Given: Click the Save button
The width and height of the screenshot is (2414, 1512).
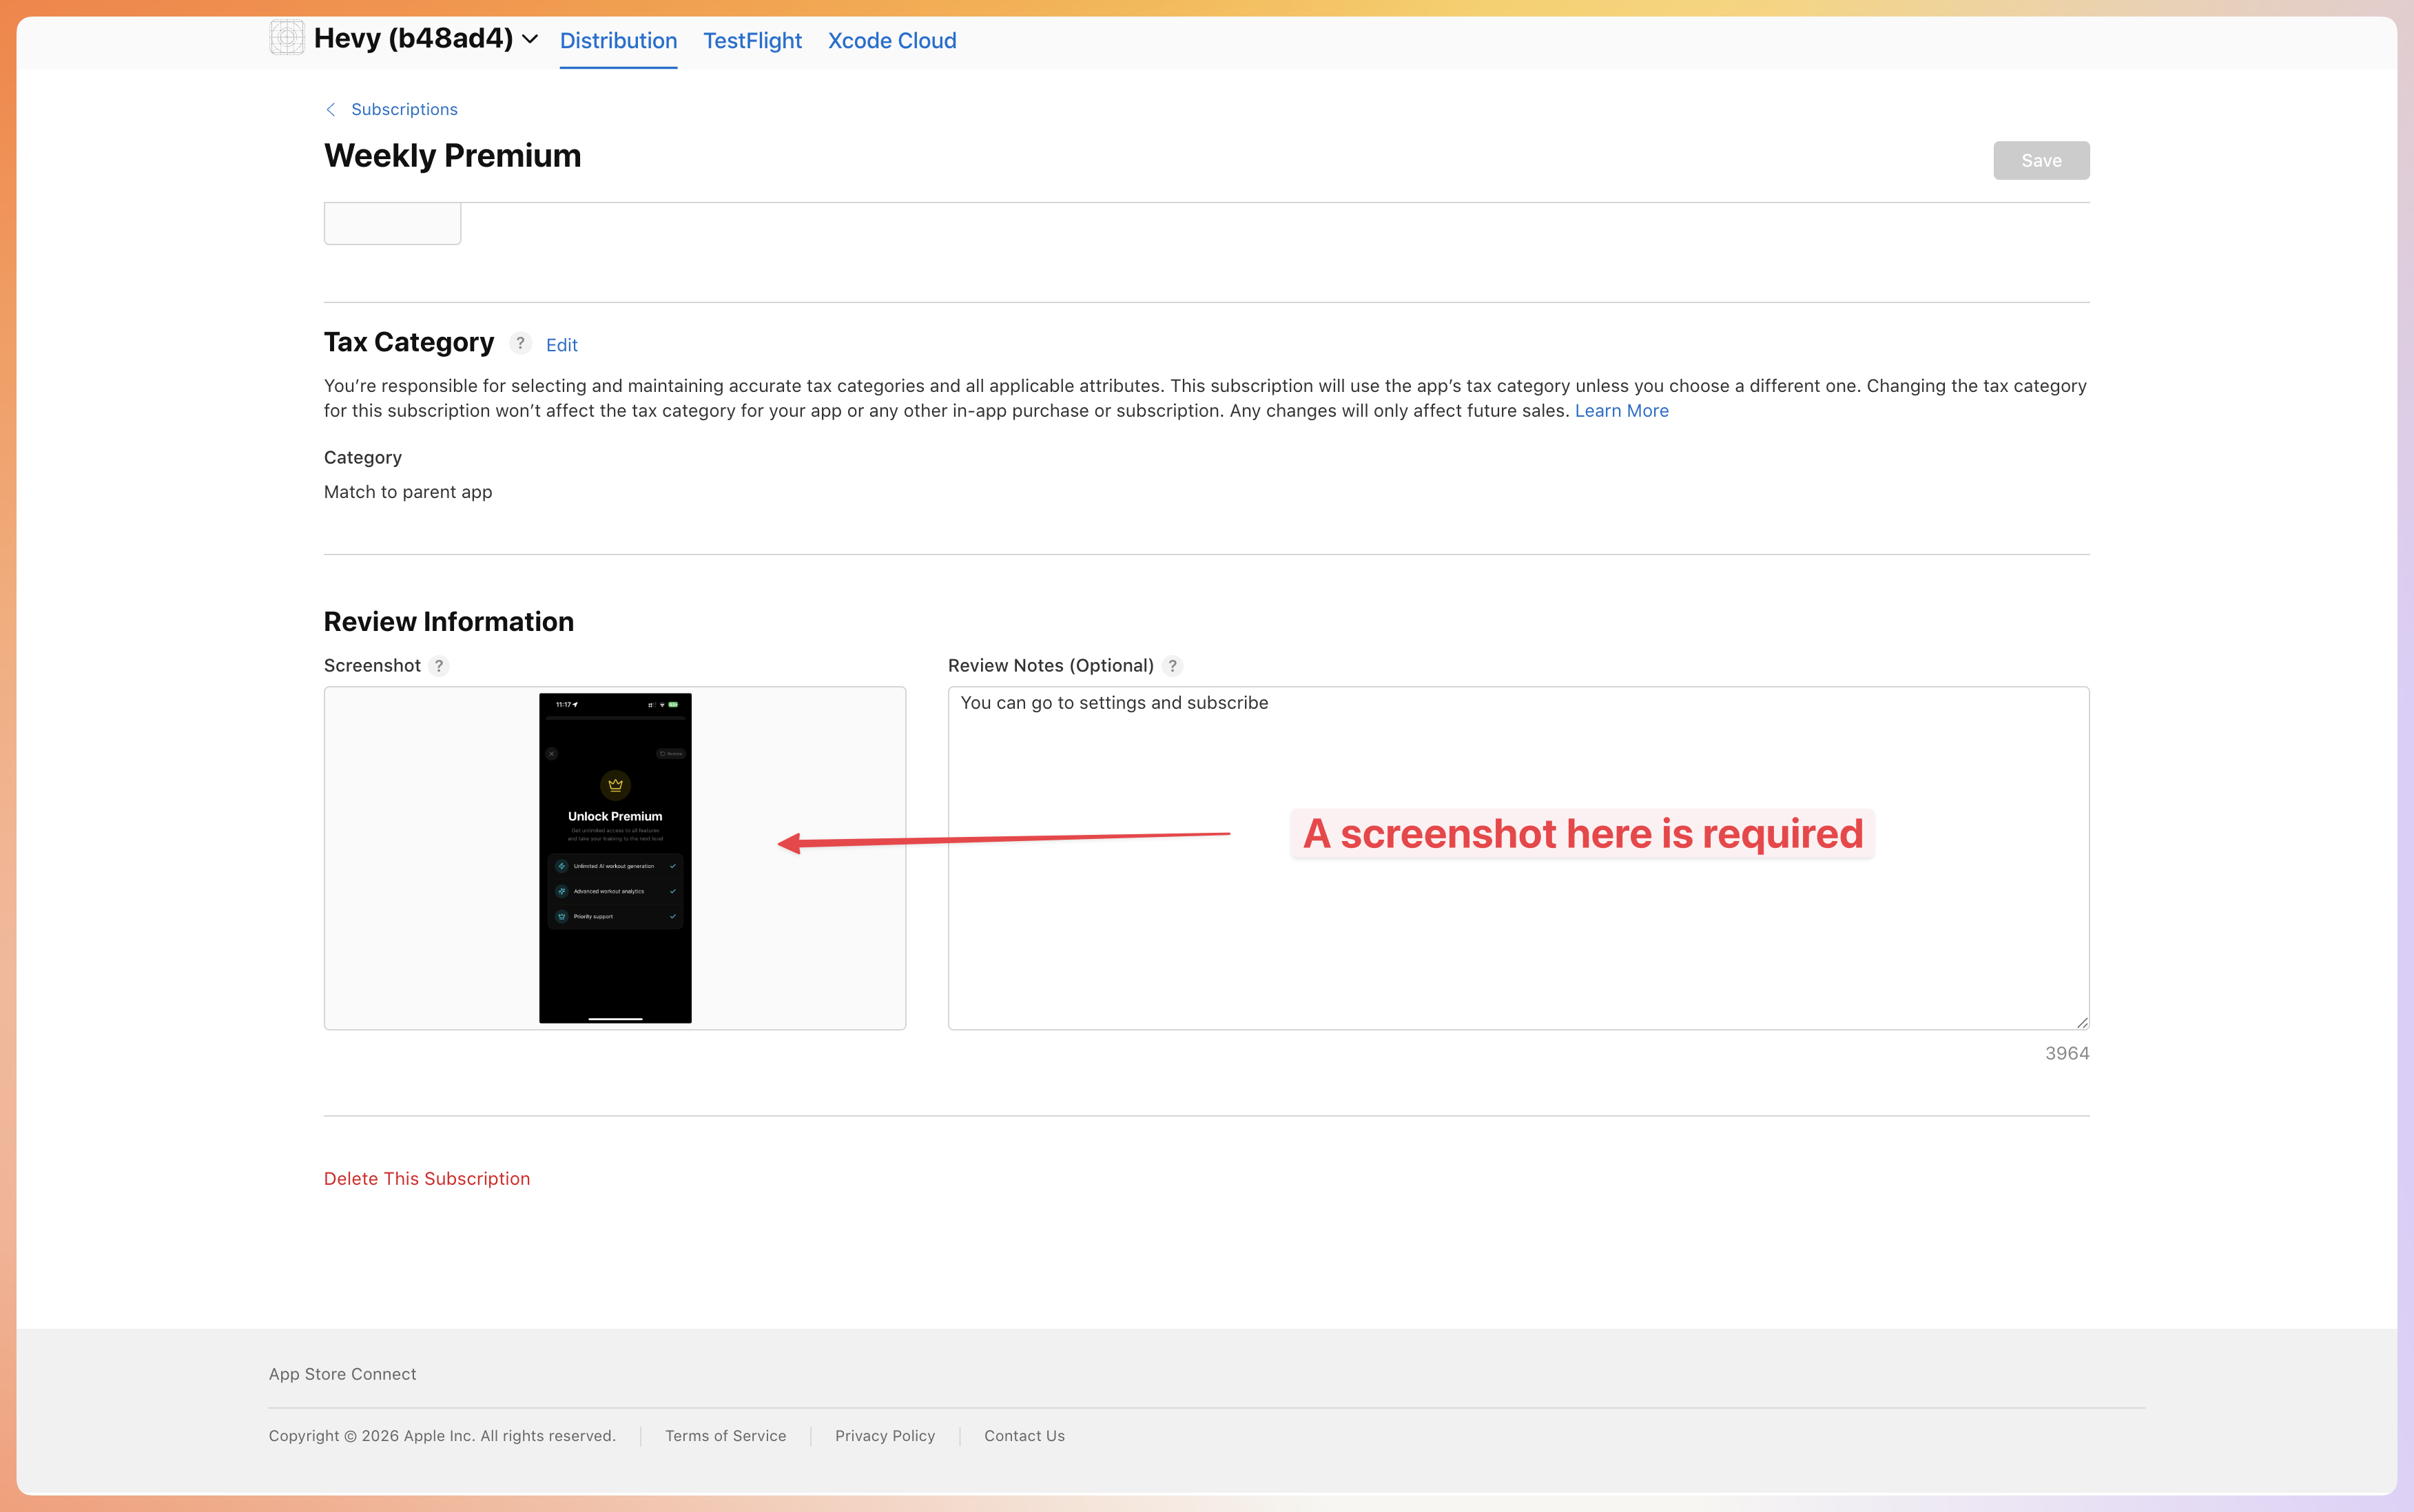Looking at the screenshot, I should pos(2040,160).
